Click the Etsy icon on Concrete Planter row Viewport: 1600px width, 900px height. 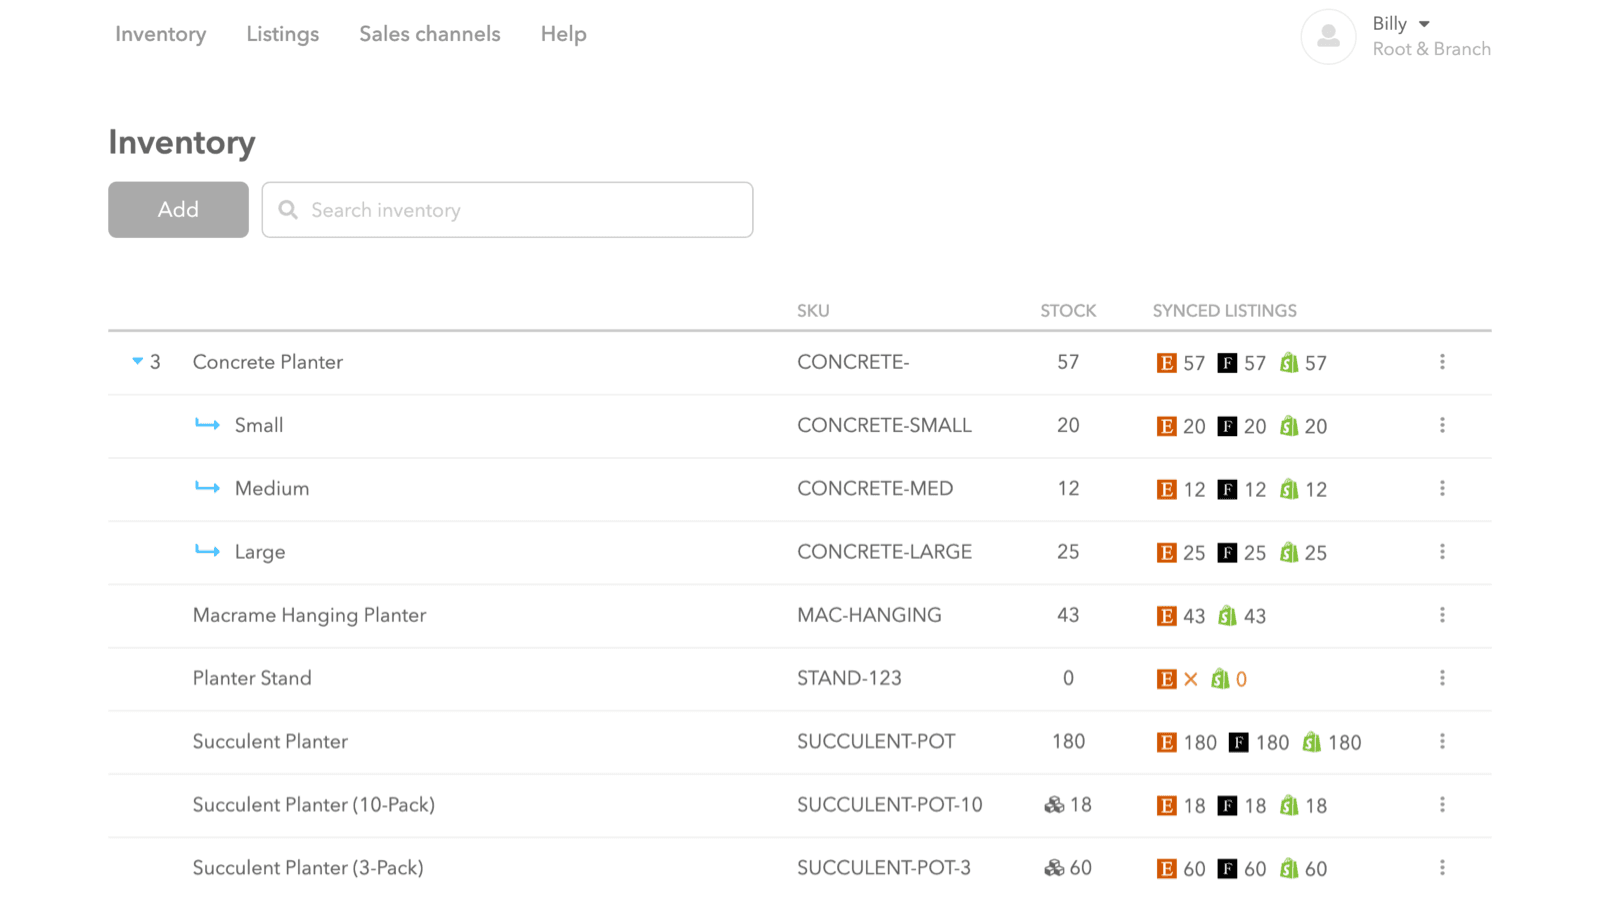tap(1167, 363)
